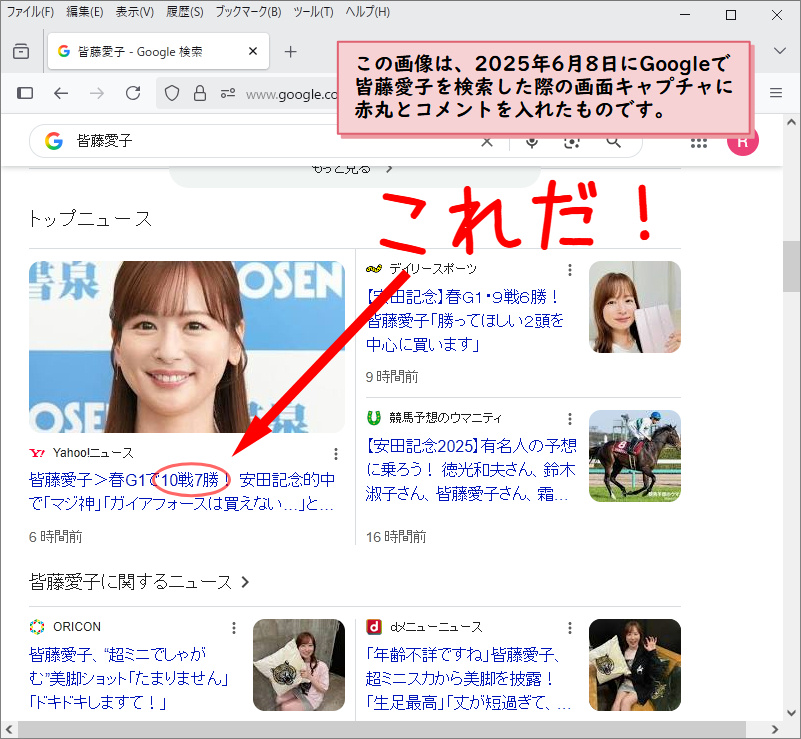Open options for the ORICON article
801x739 pixels.
coord(233,628)
